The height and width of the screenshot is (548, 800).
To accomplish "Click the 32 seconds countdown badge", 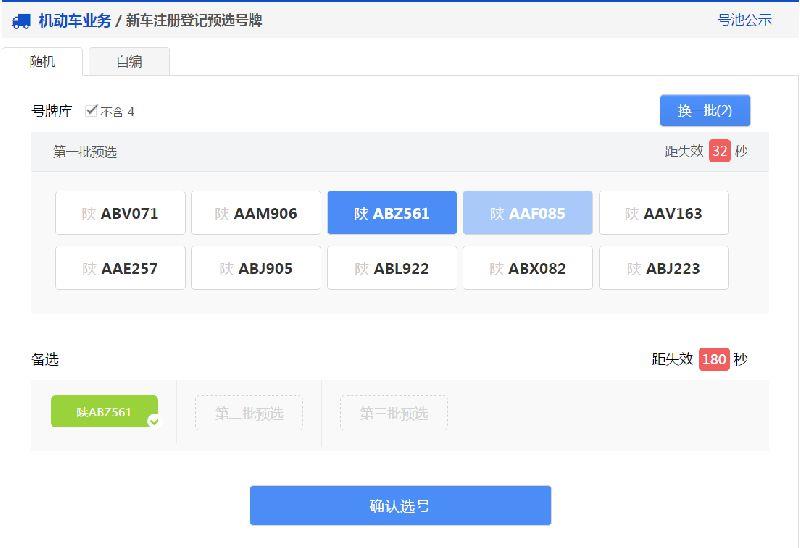I will coord(719,151).
